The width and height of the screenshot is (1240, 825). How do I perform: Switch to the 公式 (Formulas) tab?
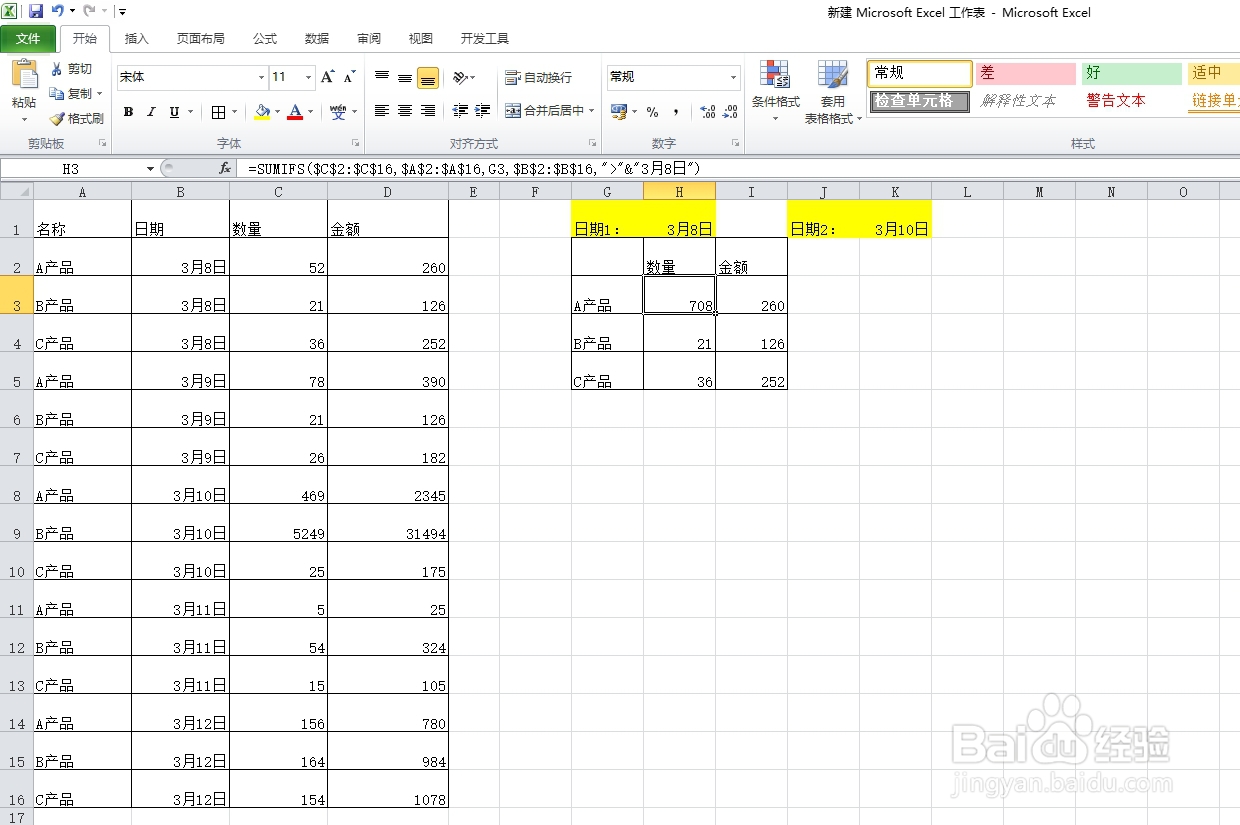[x=265, y=39]
